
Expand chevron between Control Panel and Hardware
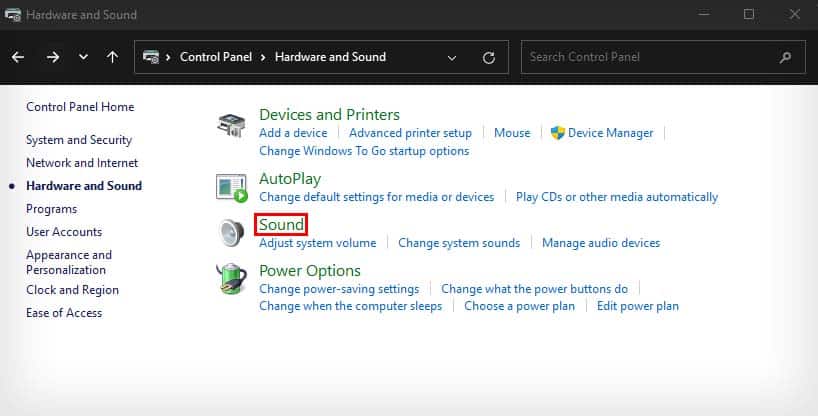click(263, 57)
